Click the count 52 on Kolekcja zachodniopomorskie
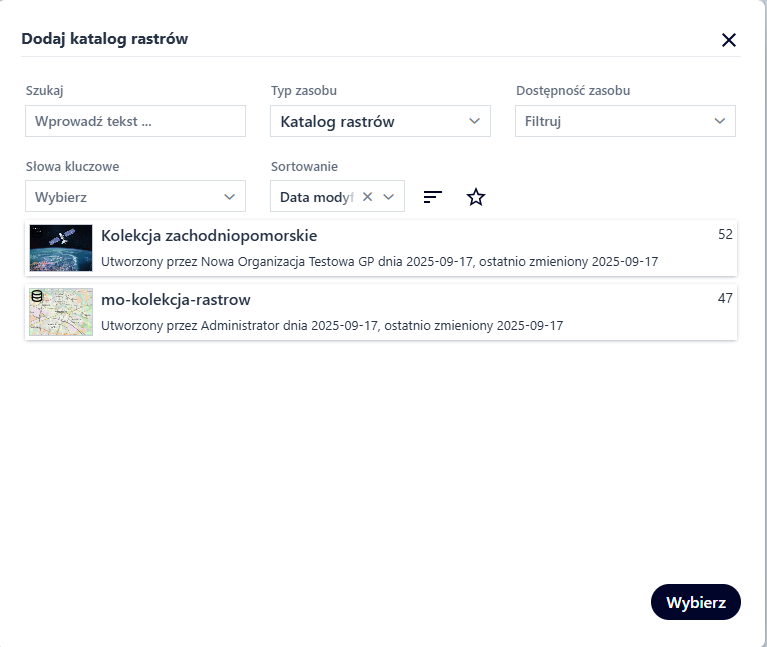This screenshot has width=767, height=647. (725, 234)
